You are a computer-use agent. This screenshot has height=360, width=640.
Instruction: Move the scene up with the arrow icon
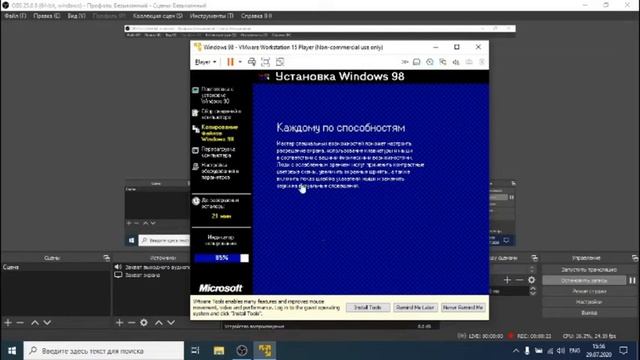[35, 323]
